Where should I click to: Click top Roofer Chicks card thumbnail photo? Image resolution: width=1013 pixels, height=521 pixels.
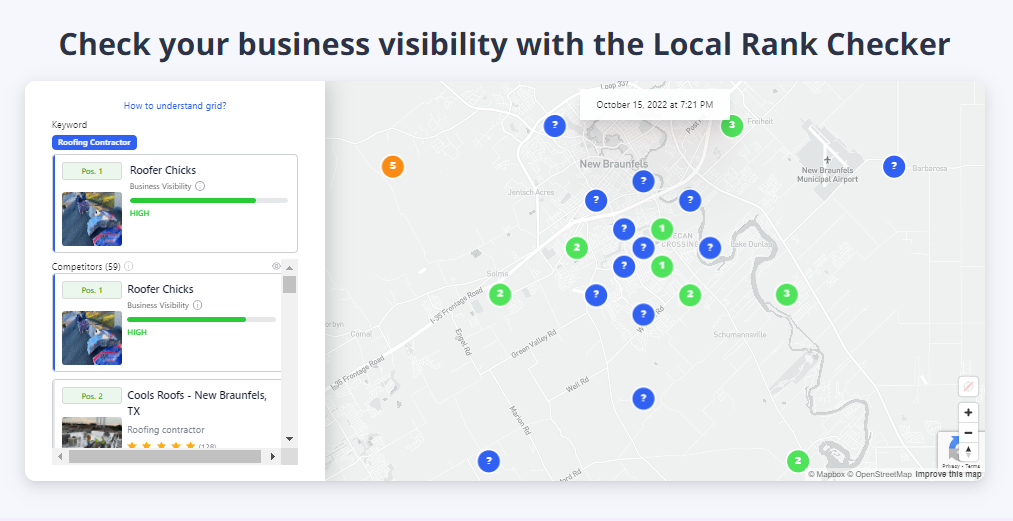[92, 218]
